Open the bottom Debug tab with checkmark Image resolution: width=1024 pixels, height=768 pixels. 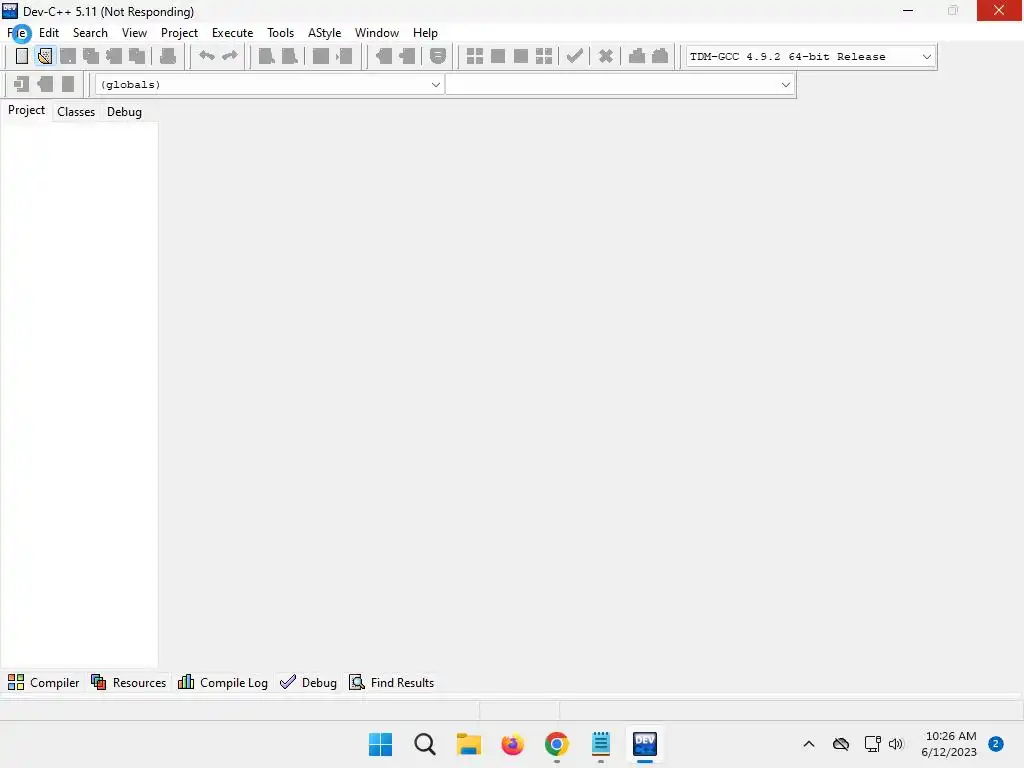click(308, 682)
